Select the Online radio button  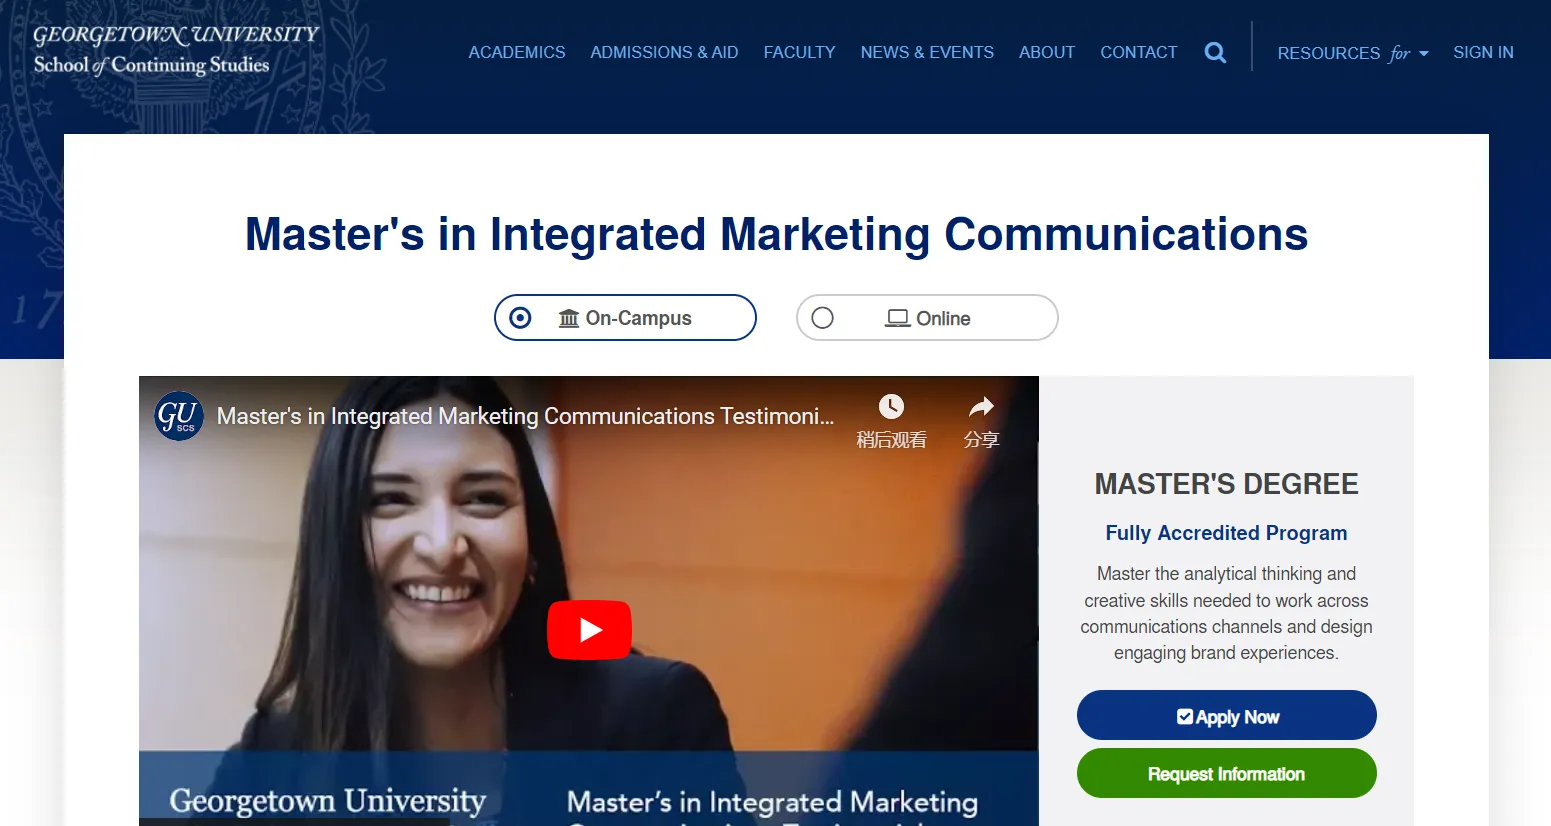(x=823, y=318)
